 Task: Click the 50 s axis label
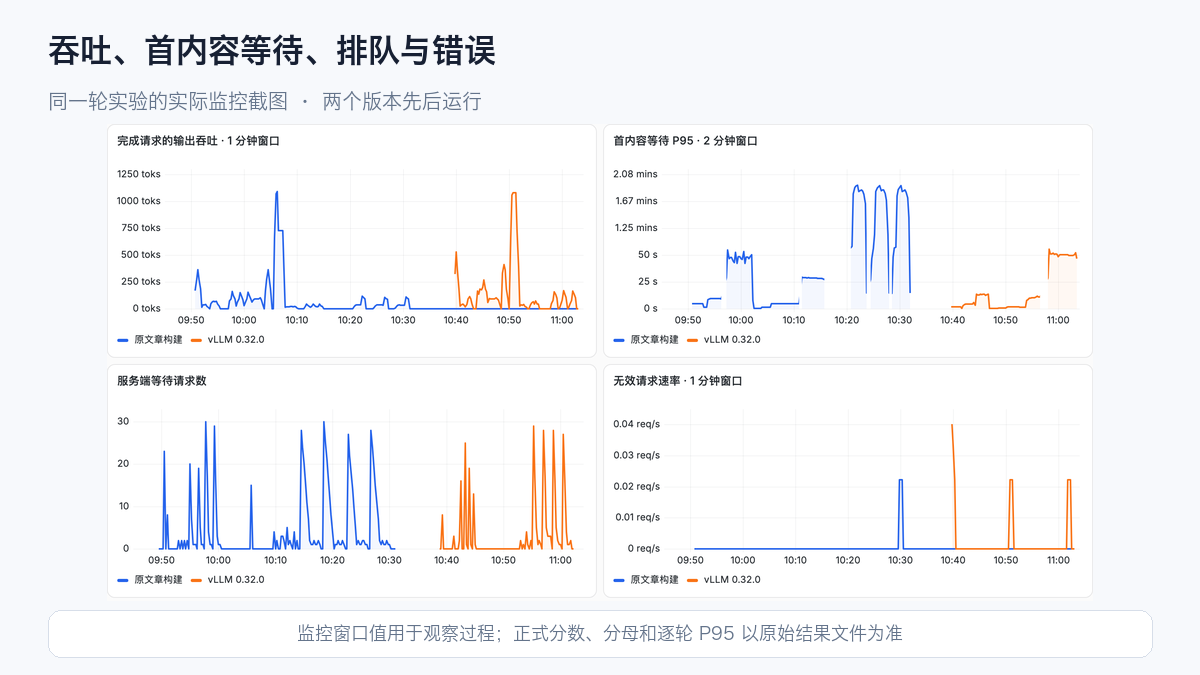tap(648, 255)
